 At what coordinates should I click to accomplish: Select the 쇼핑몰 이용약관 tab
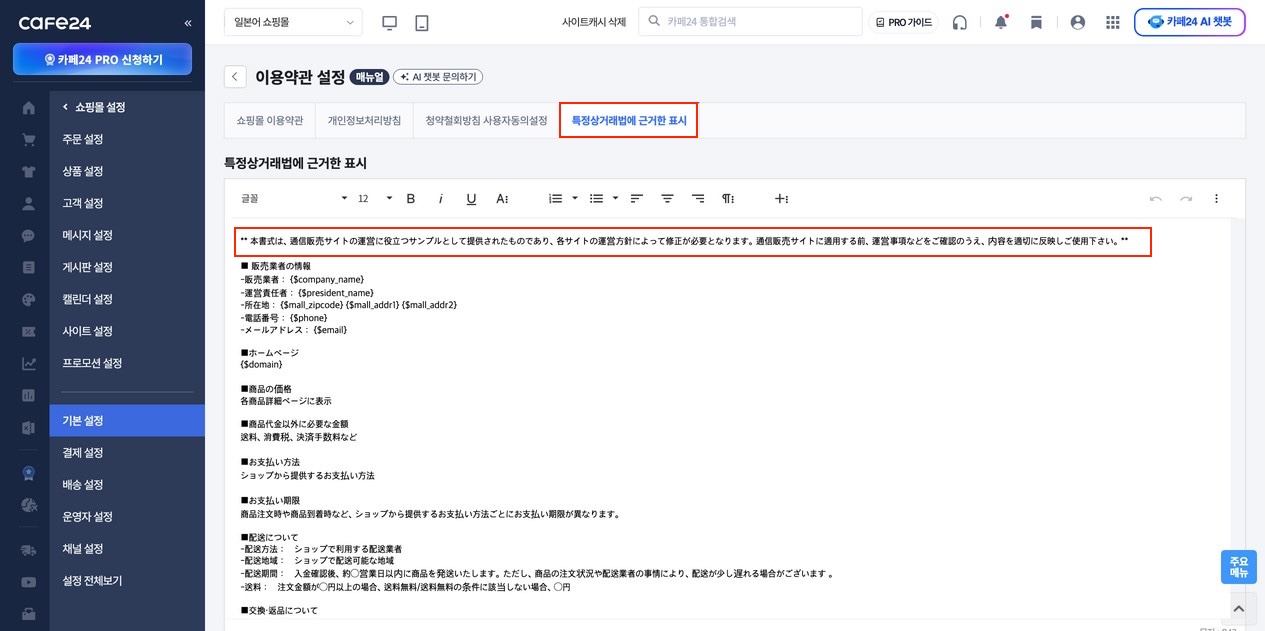270,120
